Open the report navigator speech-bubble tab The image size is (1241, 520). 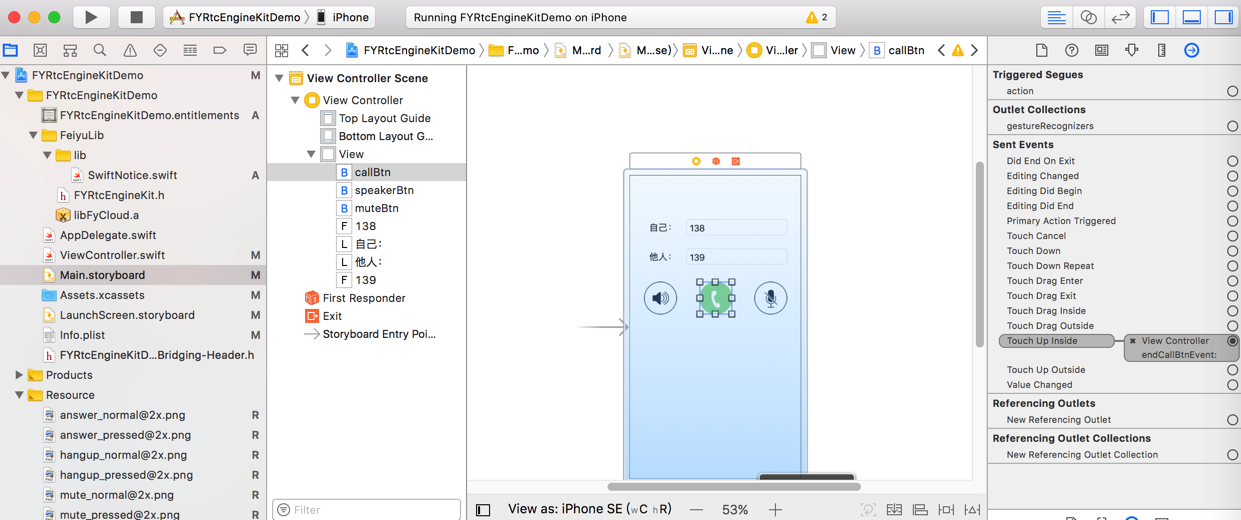click(250, 50)
